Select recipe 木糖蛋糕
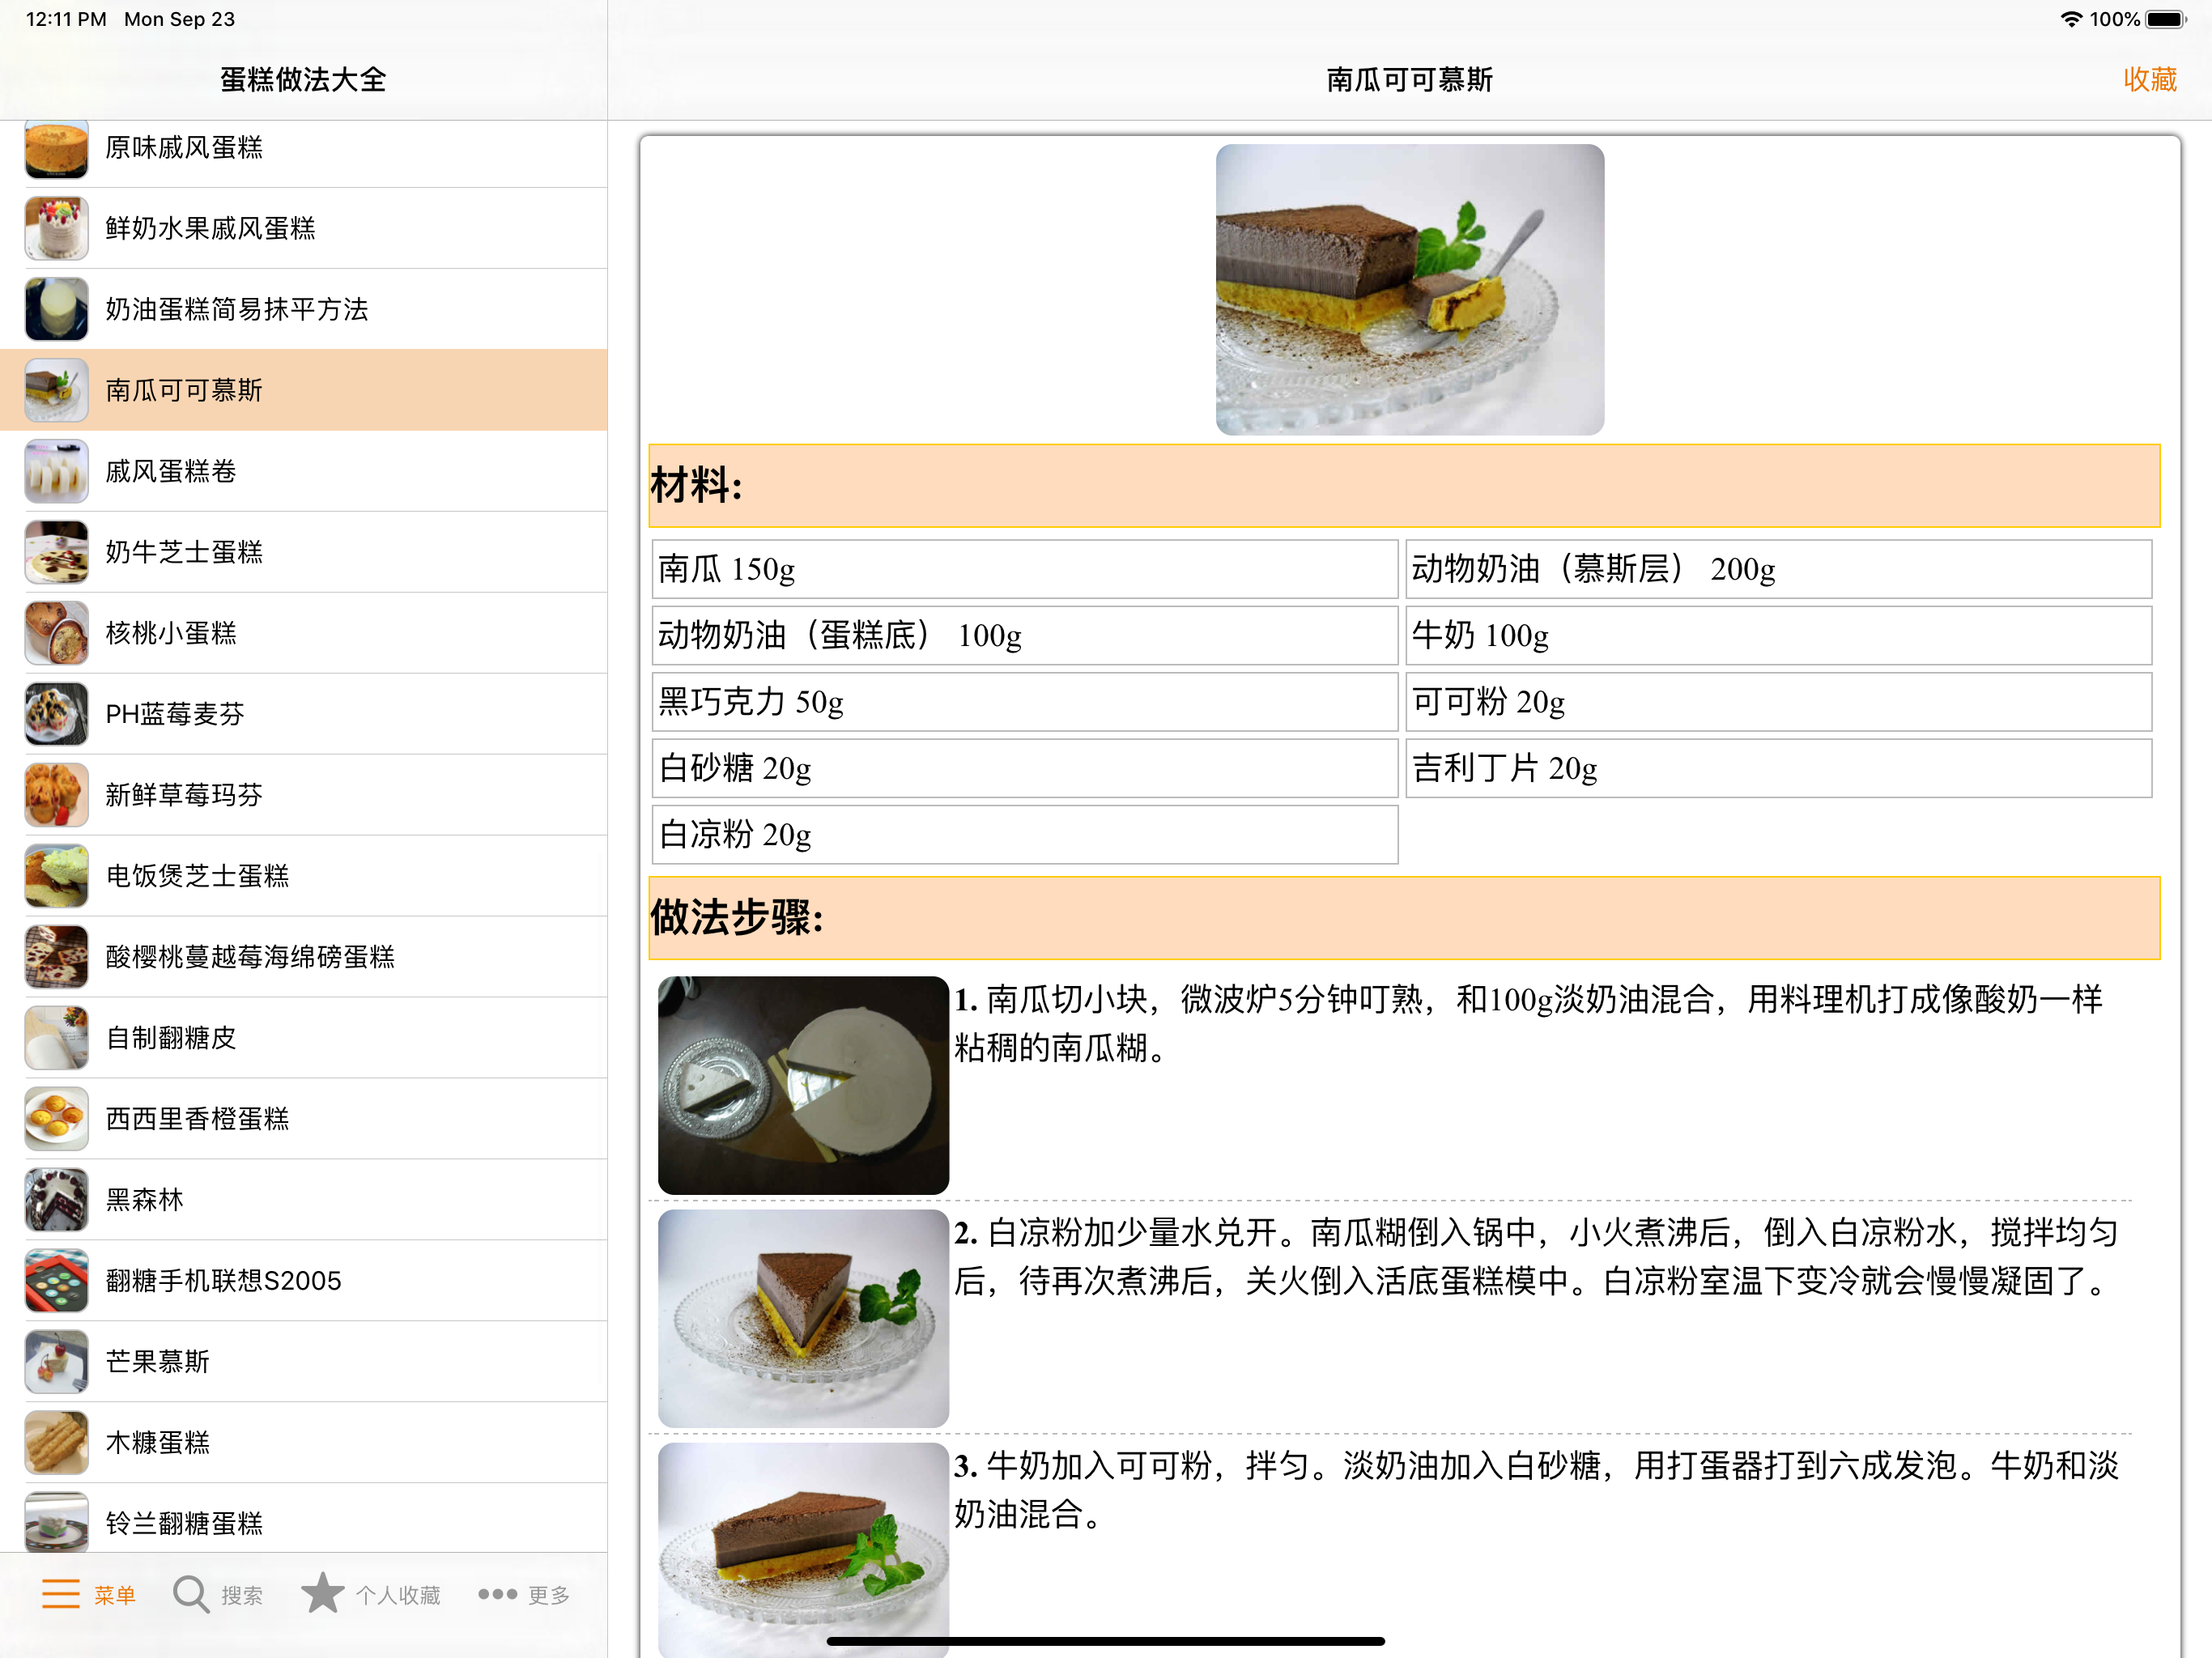2212x1658 pixels. [x=158, y=1443]
